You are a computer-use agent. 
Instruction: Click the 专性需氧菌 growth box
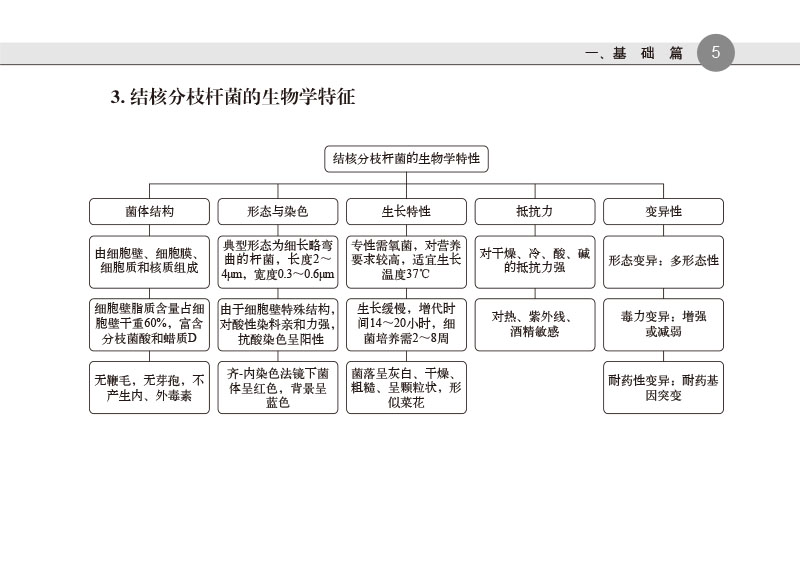point(406,260)
